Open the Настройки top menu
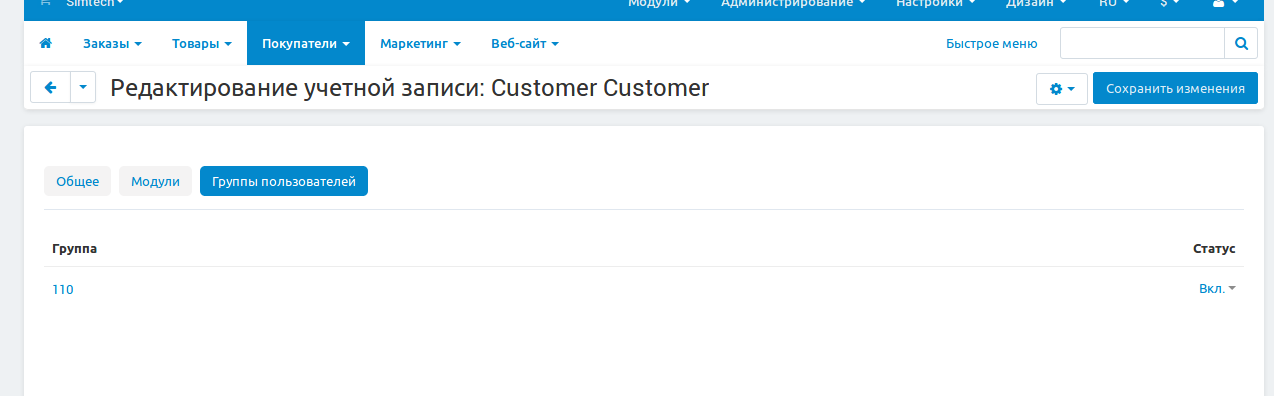The width and height of the screenshot is (1274, 396). coord(936,4)
